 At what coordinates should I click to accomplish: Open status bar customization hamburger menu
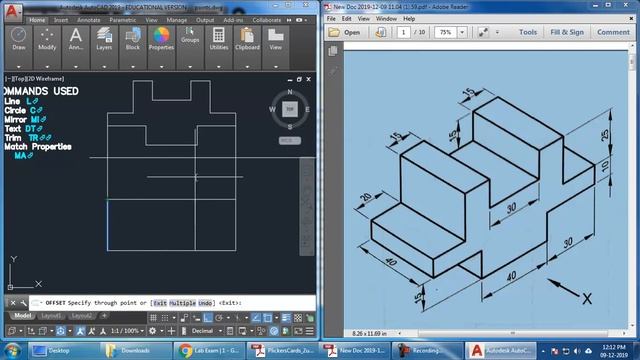click(x=310, y=331)
